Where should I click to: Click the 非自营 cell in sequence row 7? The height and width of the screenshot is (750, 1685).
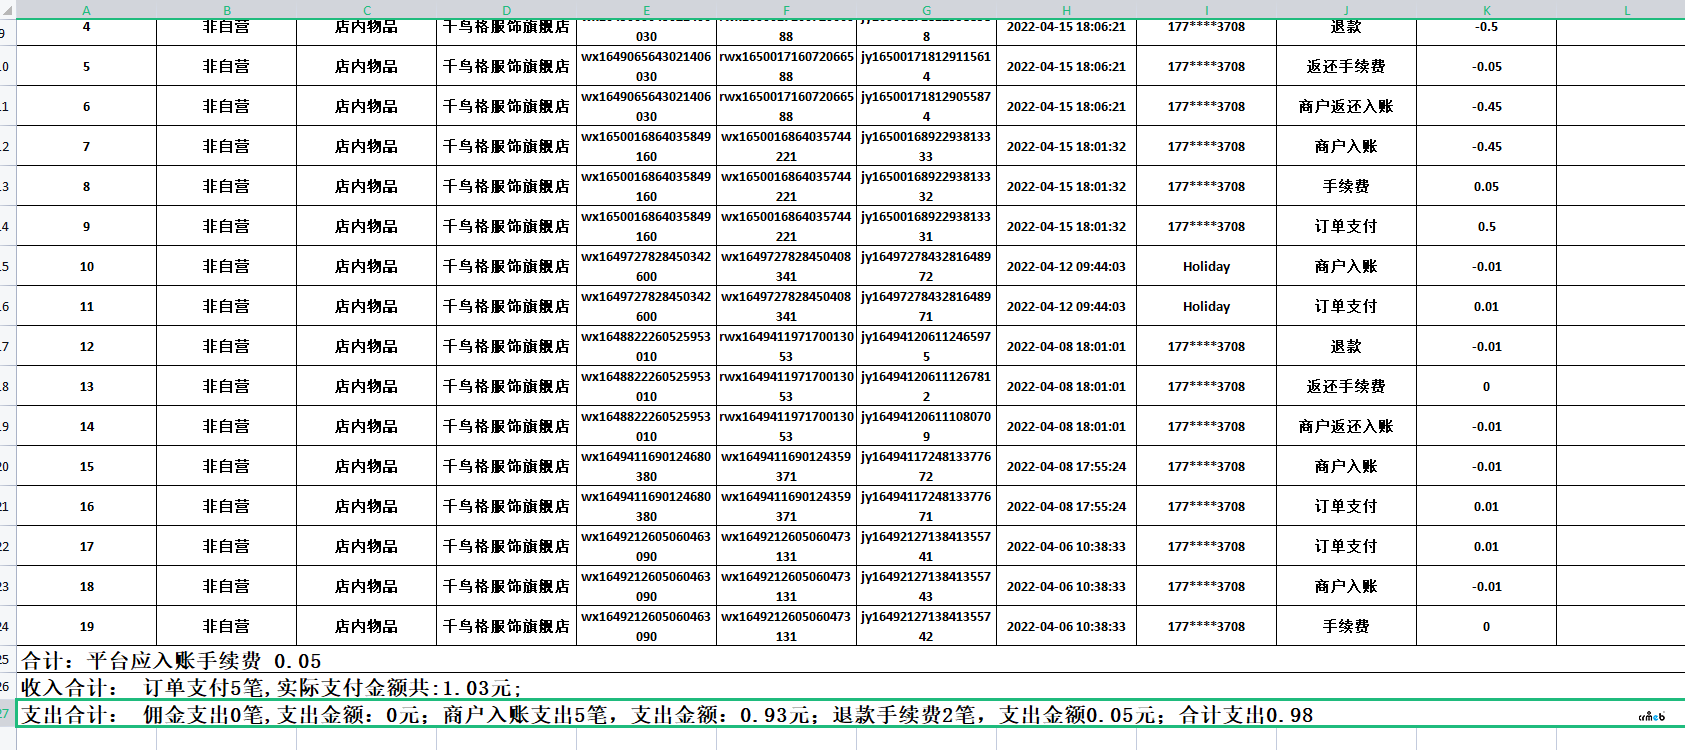[226, 147]
